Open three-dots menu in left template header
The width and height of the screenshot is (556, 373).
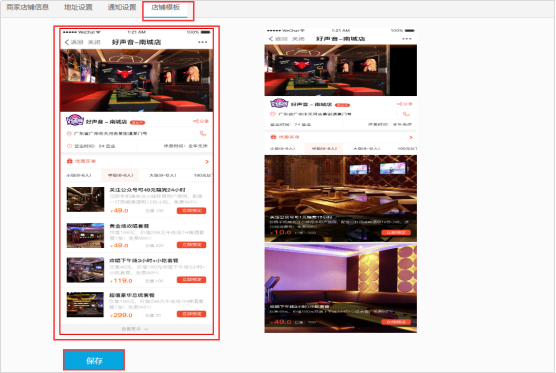pyautogui.click(x=202, y=42)
